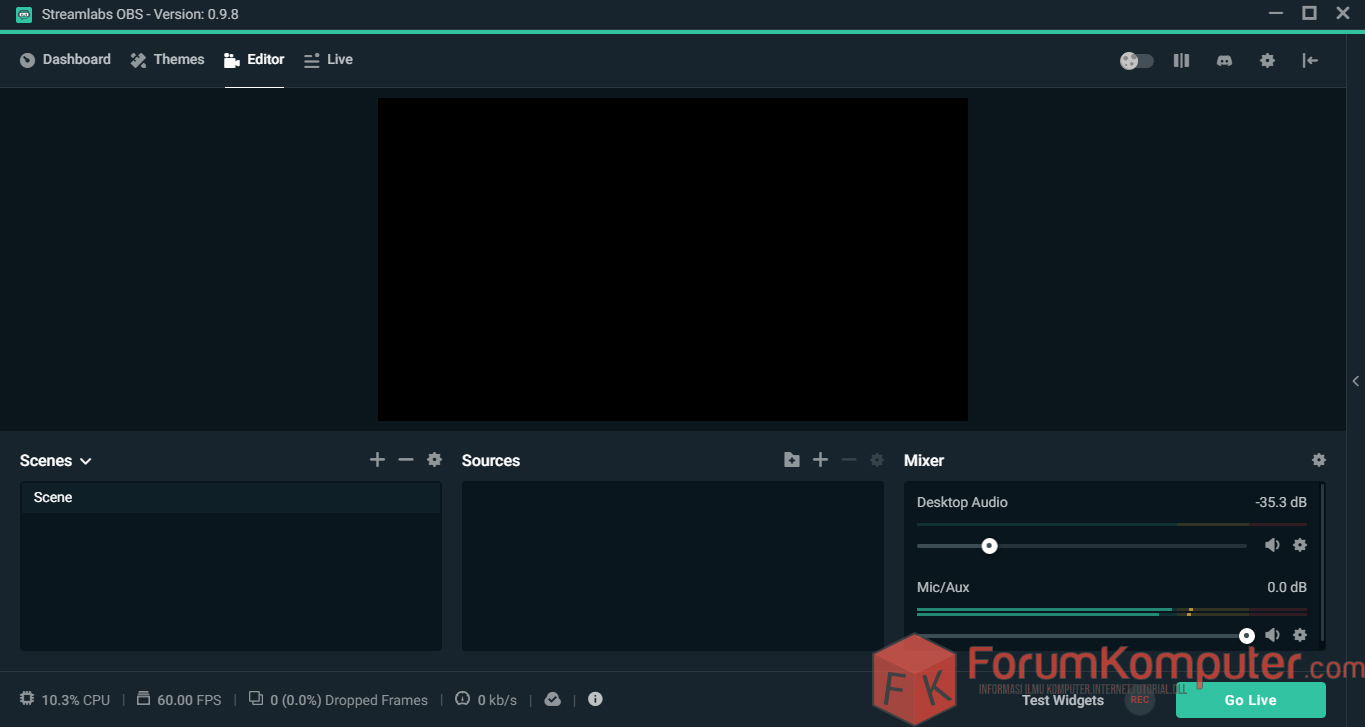
Task: Toggle night mode switch in top bar
Action: tap(1136, 61)
